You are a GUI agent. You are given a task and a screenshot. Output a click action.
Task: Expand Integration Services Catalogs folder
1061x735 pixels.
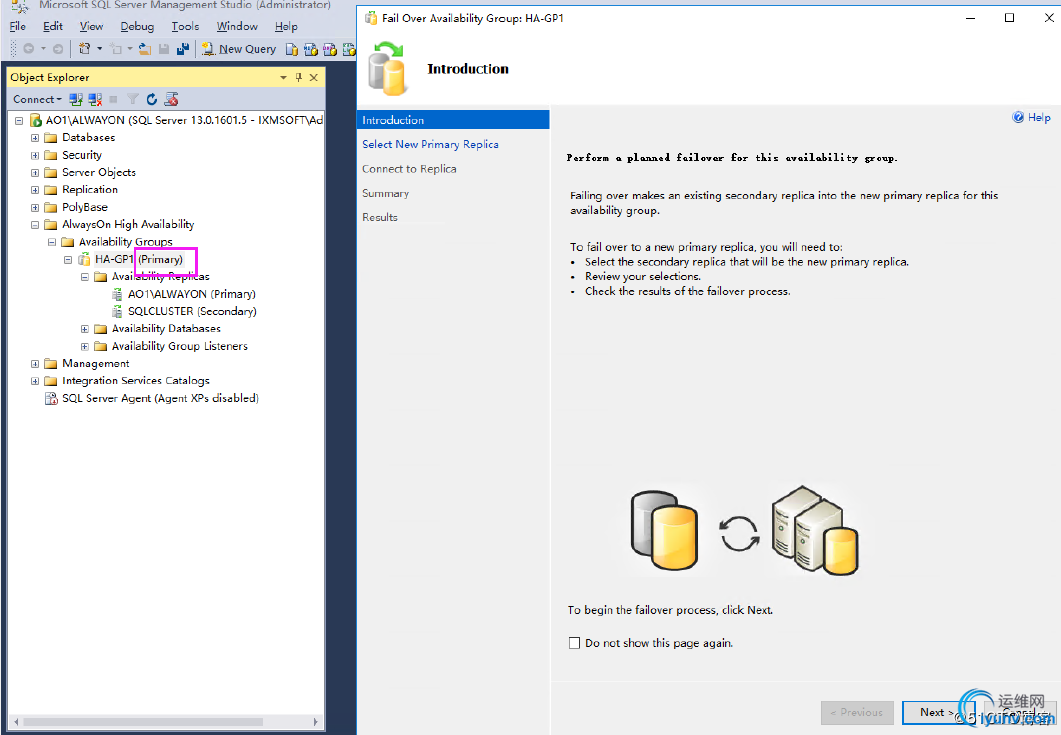[x=35, y=381]
